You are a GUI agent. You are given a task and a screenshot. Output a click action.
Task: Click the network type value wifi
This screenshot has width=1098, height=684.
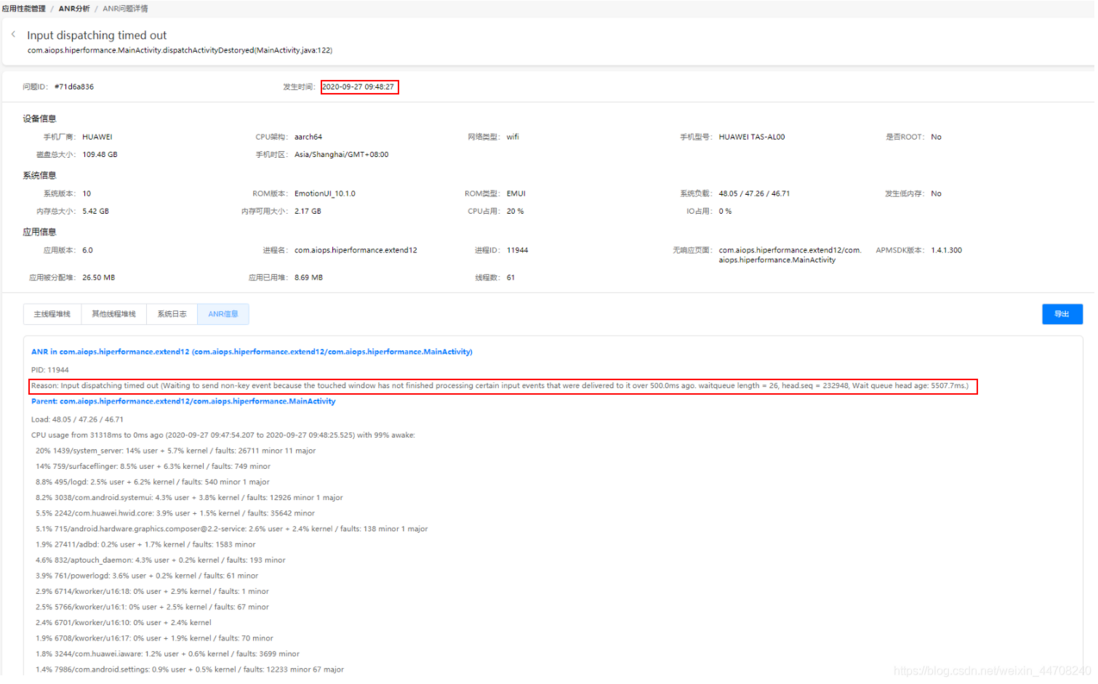coord(513,137)
